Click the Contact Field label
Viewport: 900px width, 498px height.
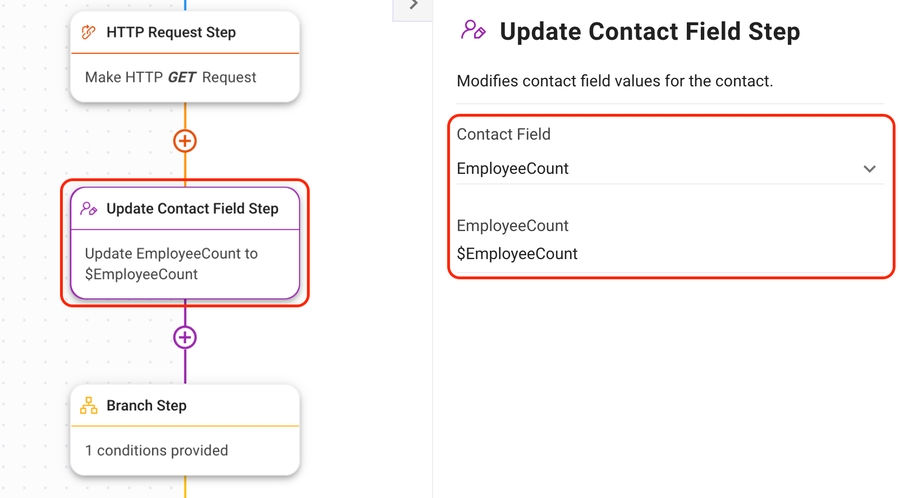click(x=503, y=134)
